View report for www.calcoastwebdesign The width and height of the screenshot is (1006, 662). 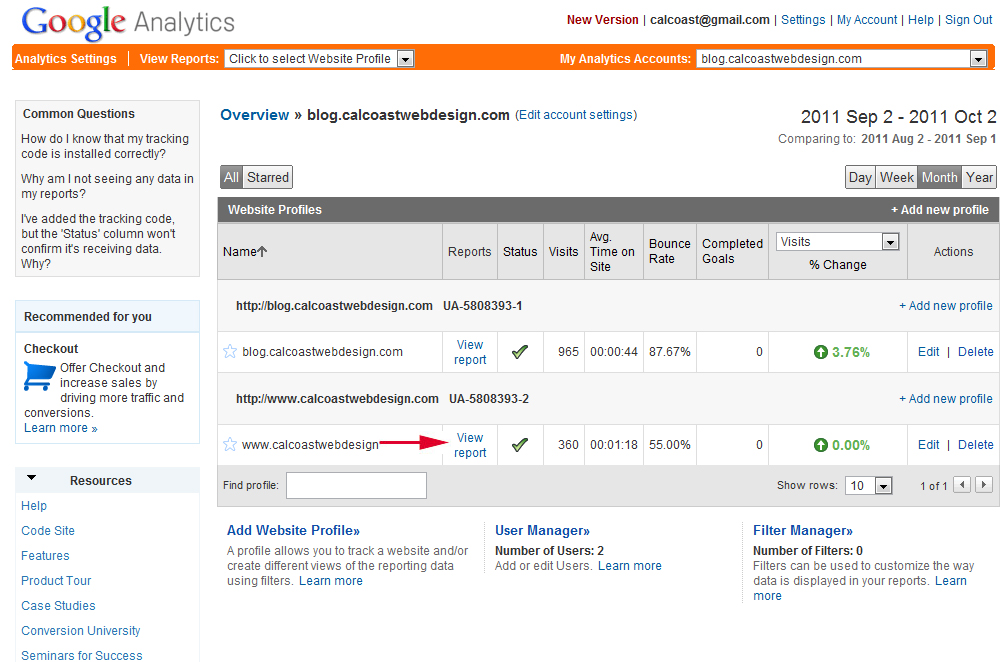pos(470,445)
